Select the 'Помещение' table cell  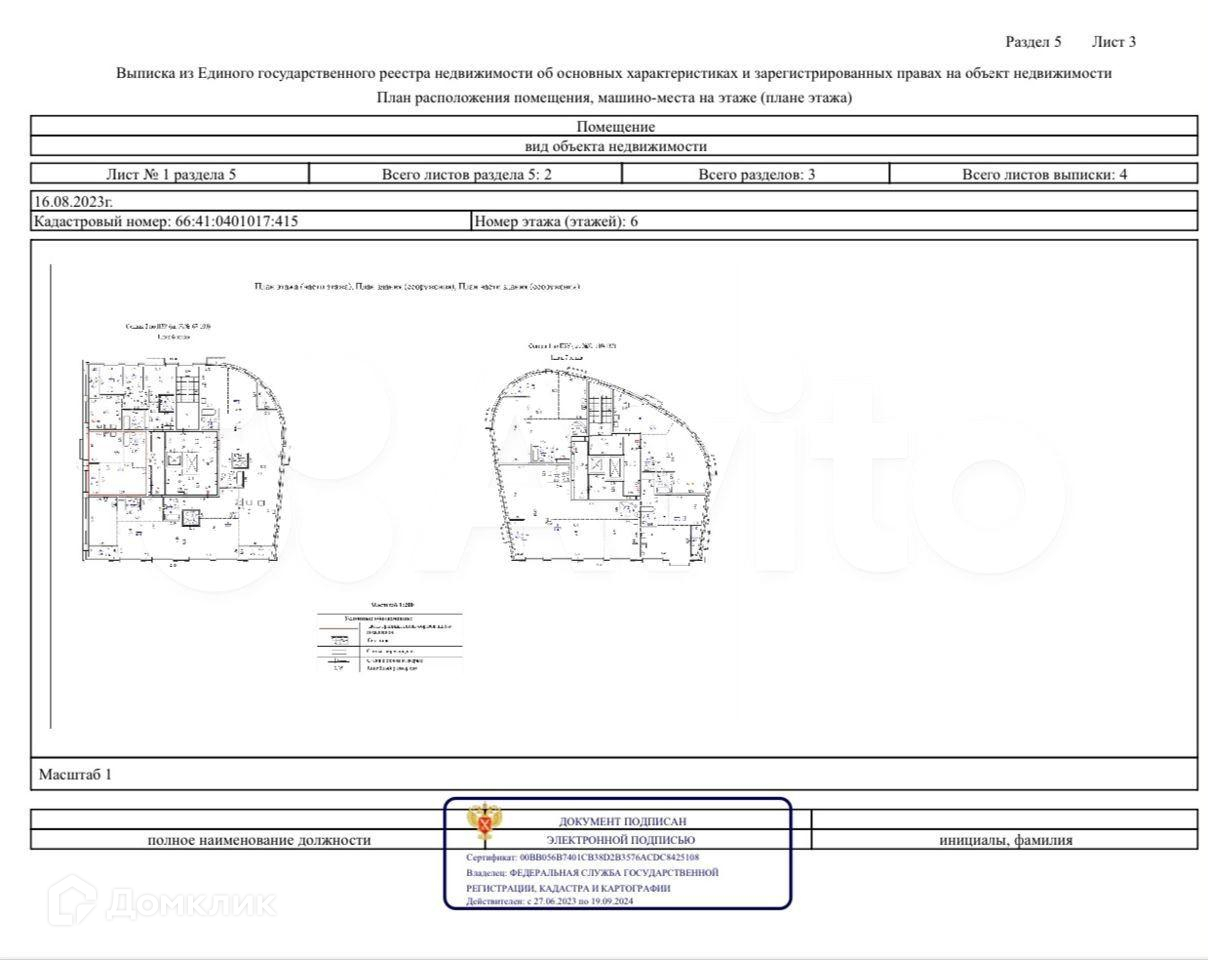pyautogui.click(x=614, y=126)
